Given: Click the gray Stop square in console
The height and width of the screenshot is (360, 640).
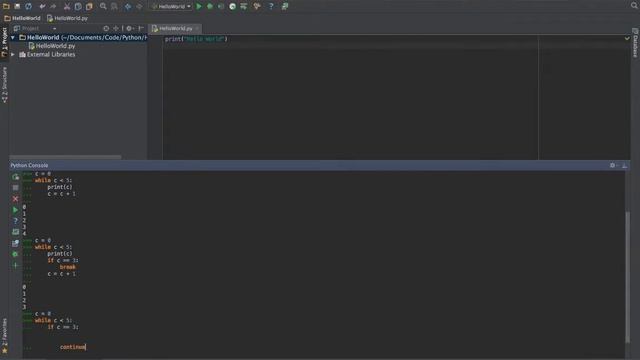Looking at the screenshot, I should (x=16, y=188).
